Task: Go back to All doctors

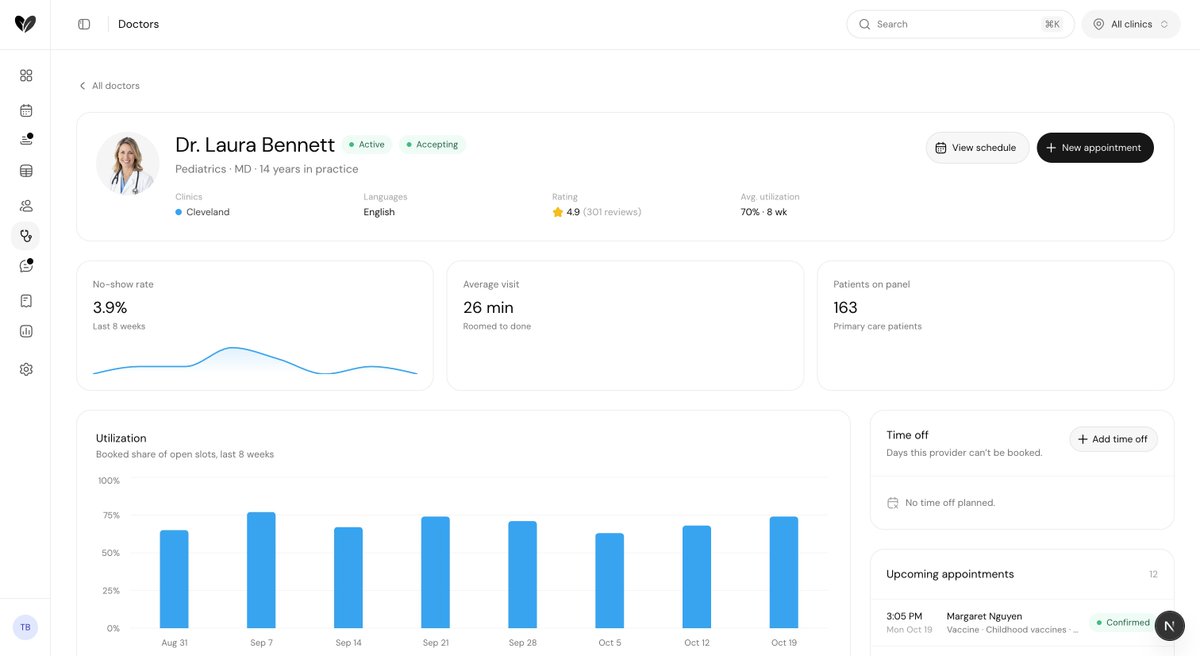Action: click(x=109, y=86)
